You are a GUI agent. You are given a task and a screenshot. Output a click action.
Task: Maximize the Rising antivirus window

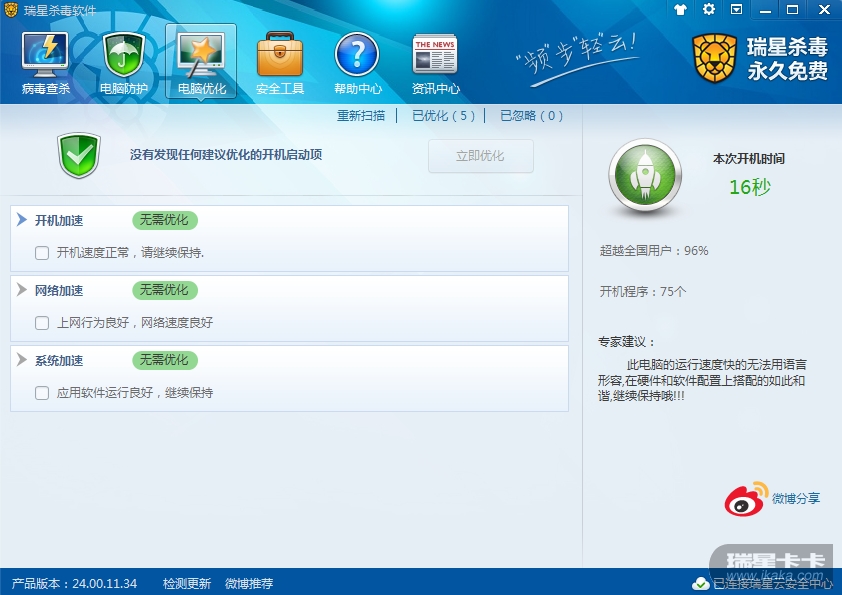pyautogui.click(x=793, y=10)
